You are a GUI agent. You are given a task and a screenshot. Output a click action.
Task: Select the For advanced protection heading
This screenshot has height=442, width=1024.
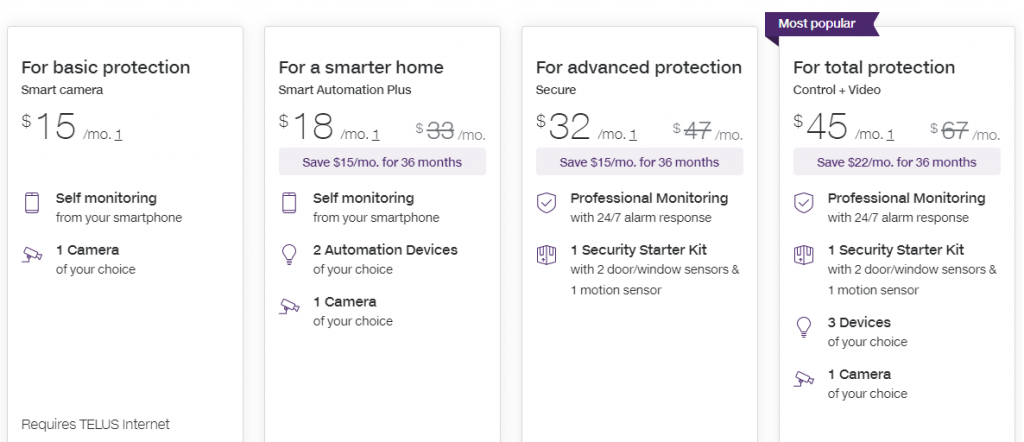[639, 68]
